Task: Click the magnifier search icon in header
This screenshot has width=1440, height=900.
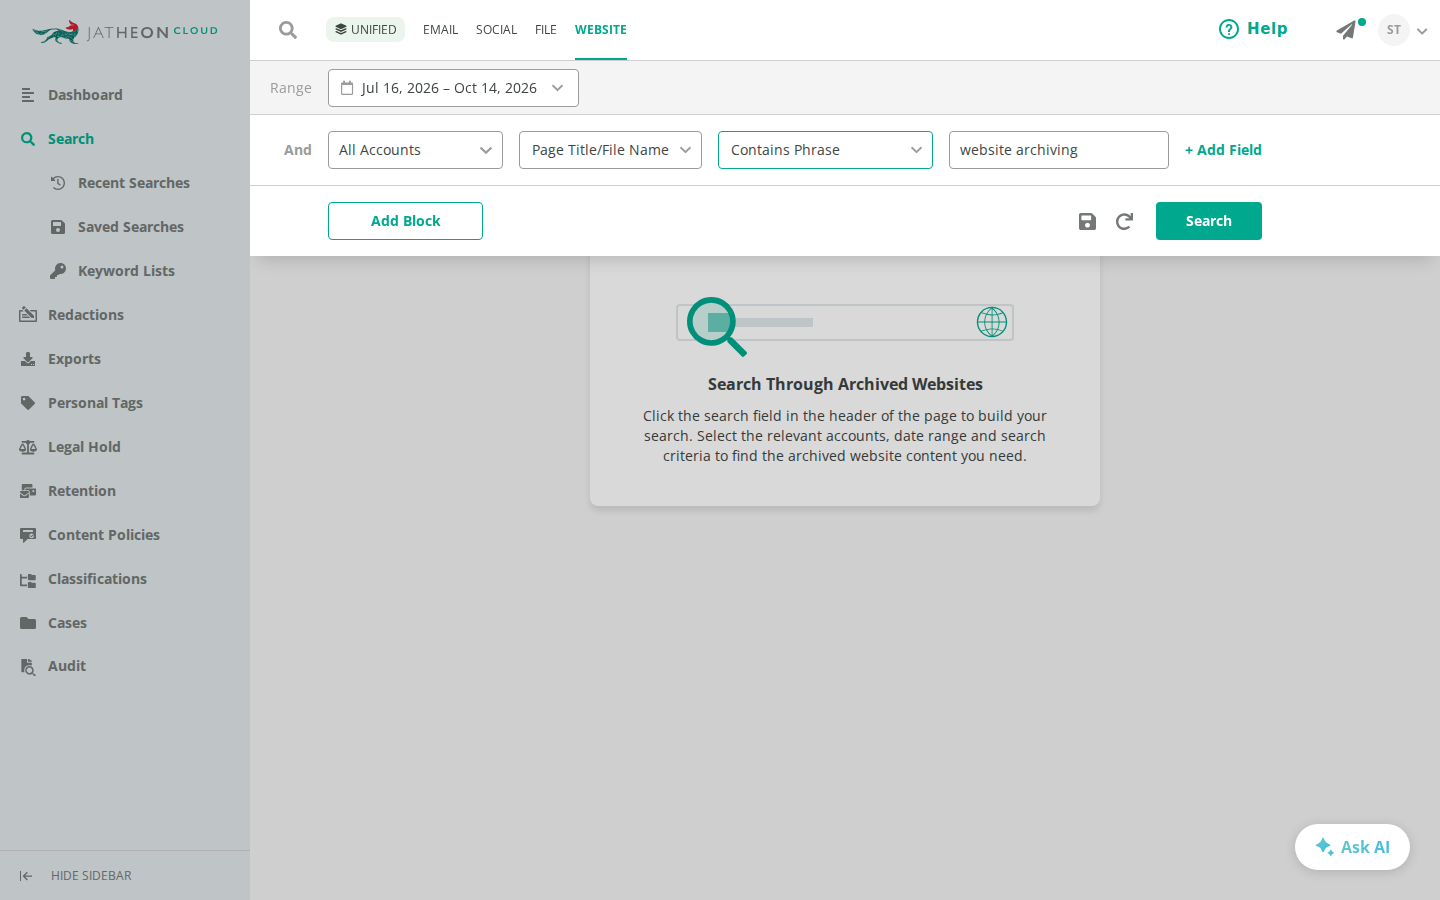Action: (288, 30)
